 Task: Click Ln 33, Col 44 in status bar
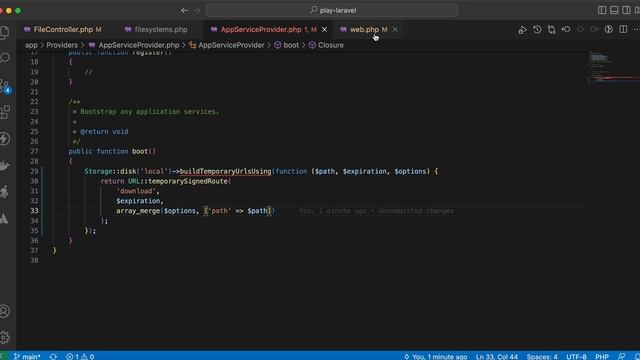click(497, 356)
